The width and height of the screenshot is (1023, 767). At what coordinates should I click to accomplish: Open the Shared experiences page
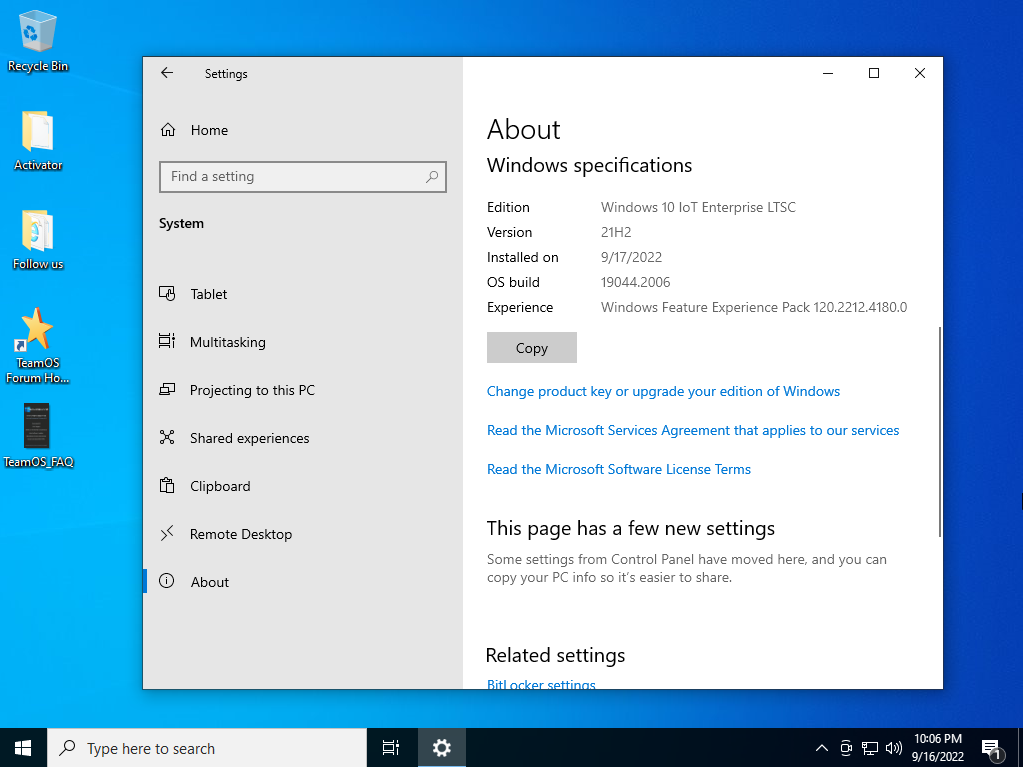(303, 438)
